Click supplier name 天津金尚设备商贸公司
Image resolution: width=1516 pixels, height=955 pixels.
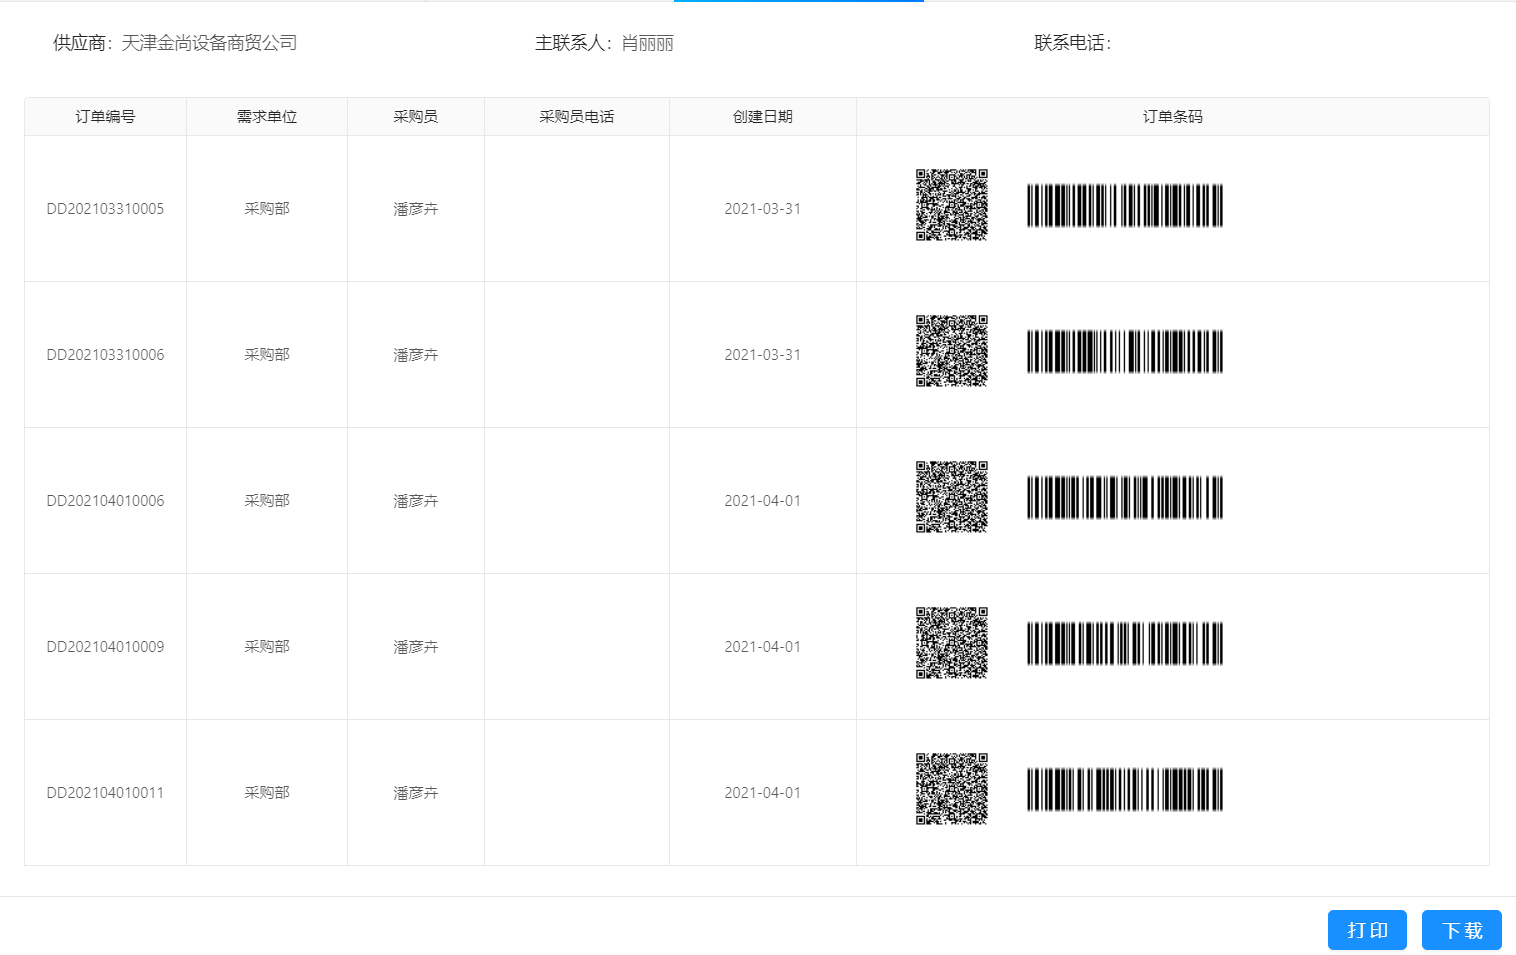209,43
